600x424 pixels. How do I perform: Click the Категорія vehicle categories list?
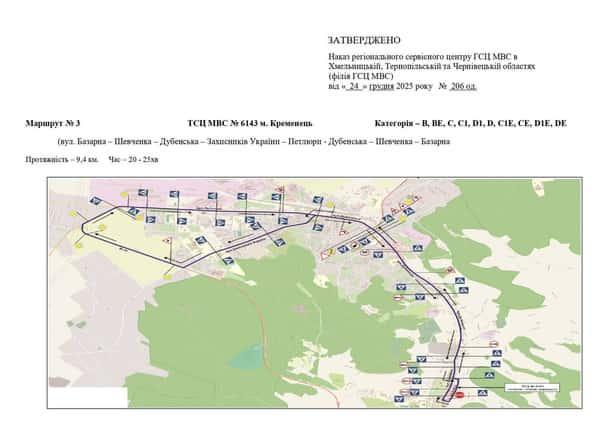470,122
